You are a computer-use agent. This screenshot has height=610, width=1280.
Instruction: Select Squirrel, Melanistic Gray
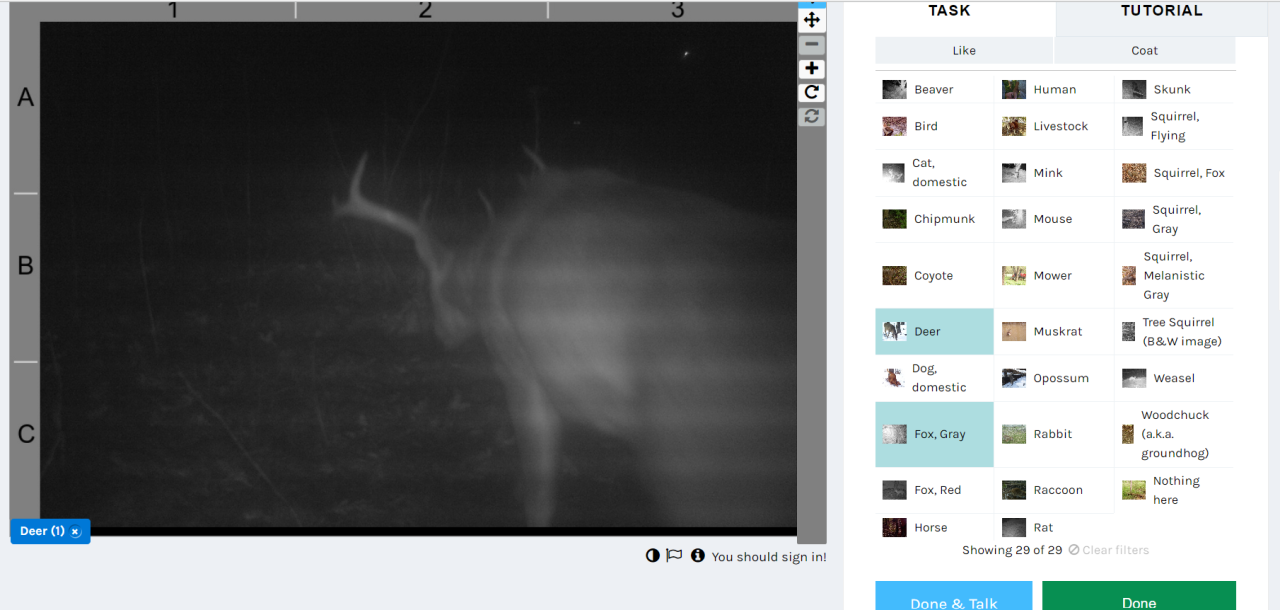click(1175, 276)
